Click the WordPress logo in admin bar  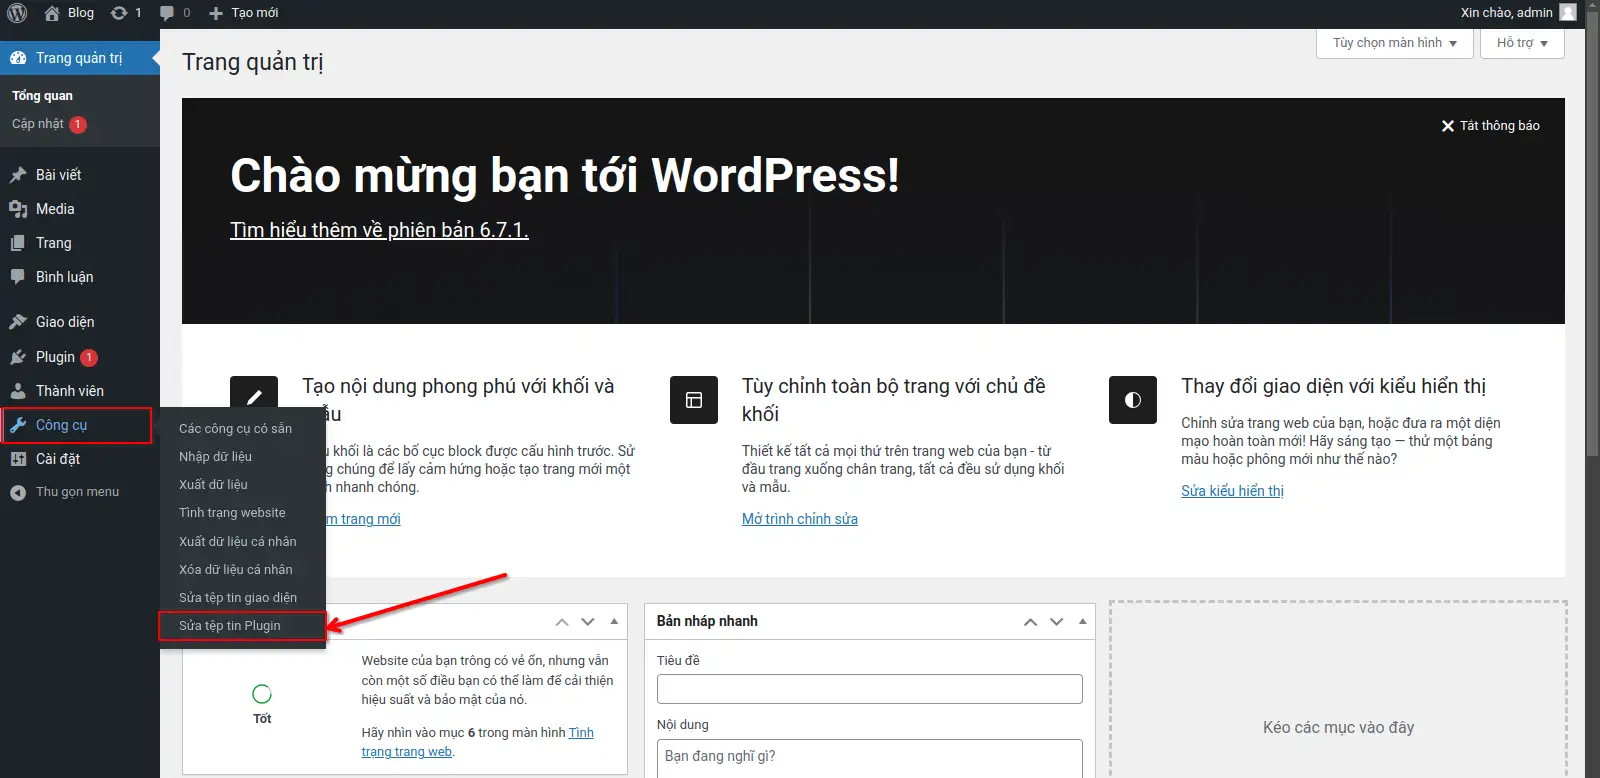coord(17,13)
